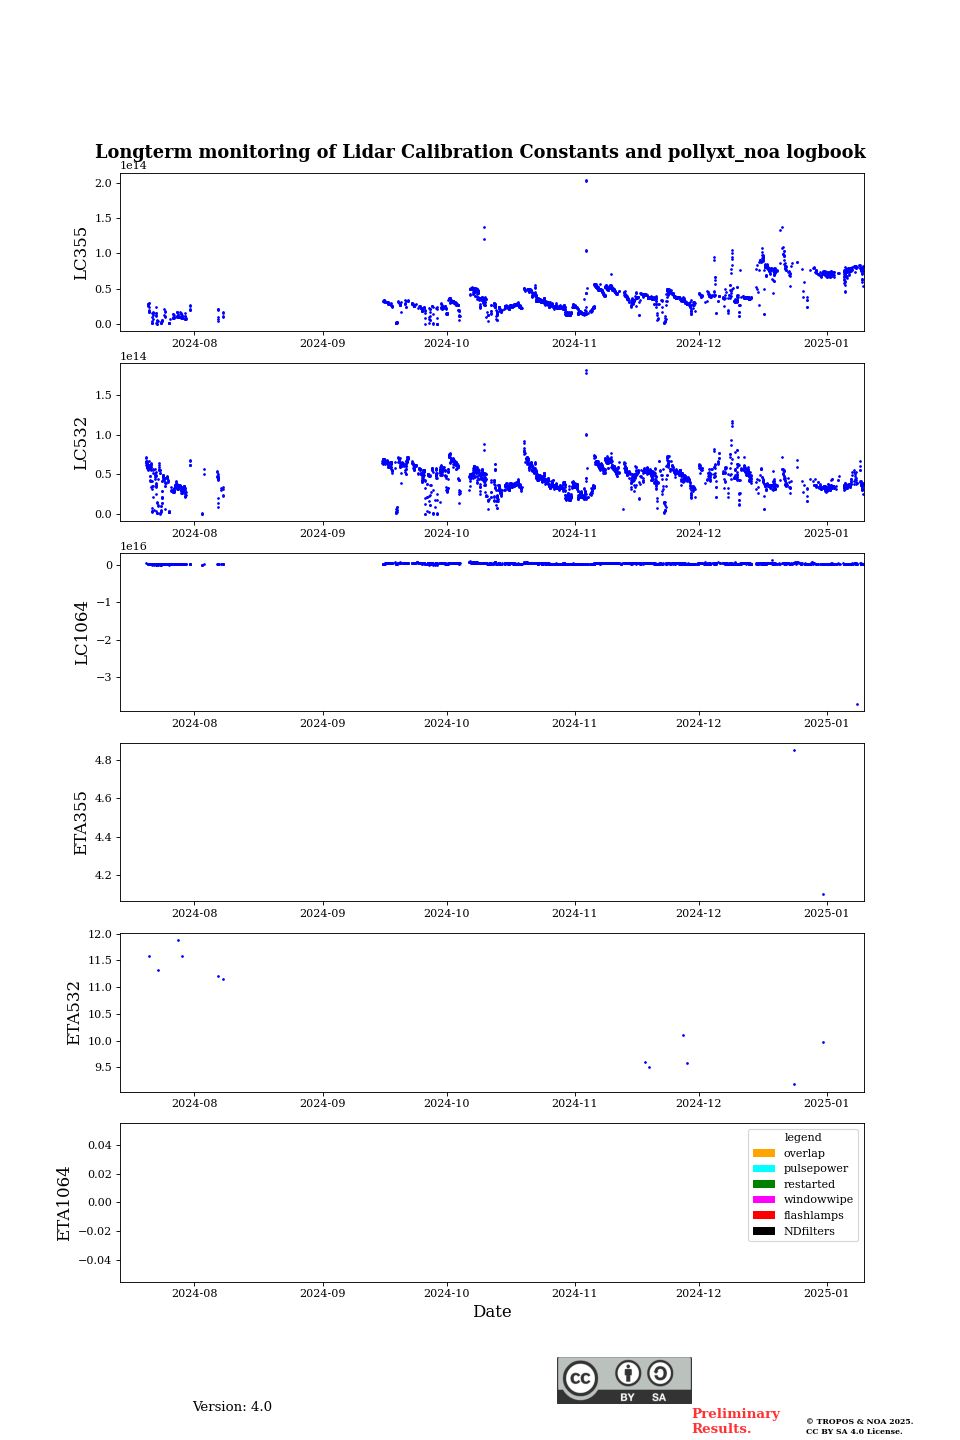This screenshot has width=960, height=1440.
Task: Click the 2025-01 tick label under ETA1064 plot
Action: coord(826,1293)
